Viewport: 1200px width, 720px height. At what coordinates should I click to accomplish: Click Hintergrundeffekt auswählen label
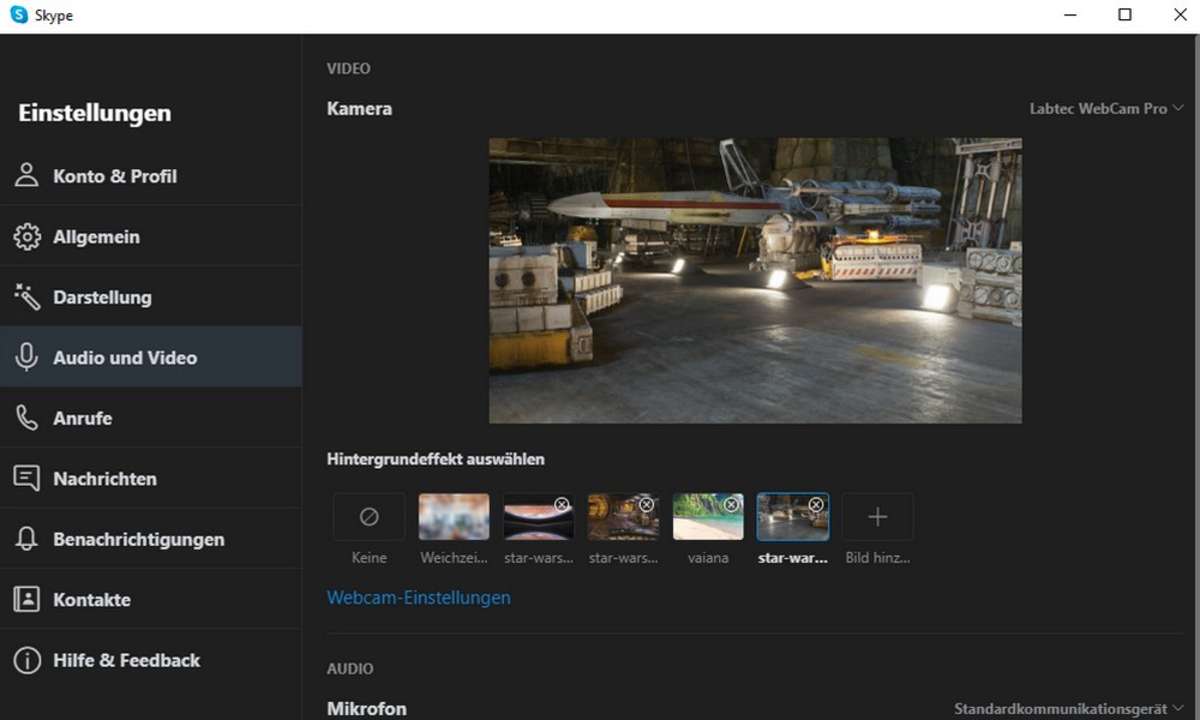[436, 460]
